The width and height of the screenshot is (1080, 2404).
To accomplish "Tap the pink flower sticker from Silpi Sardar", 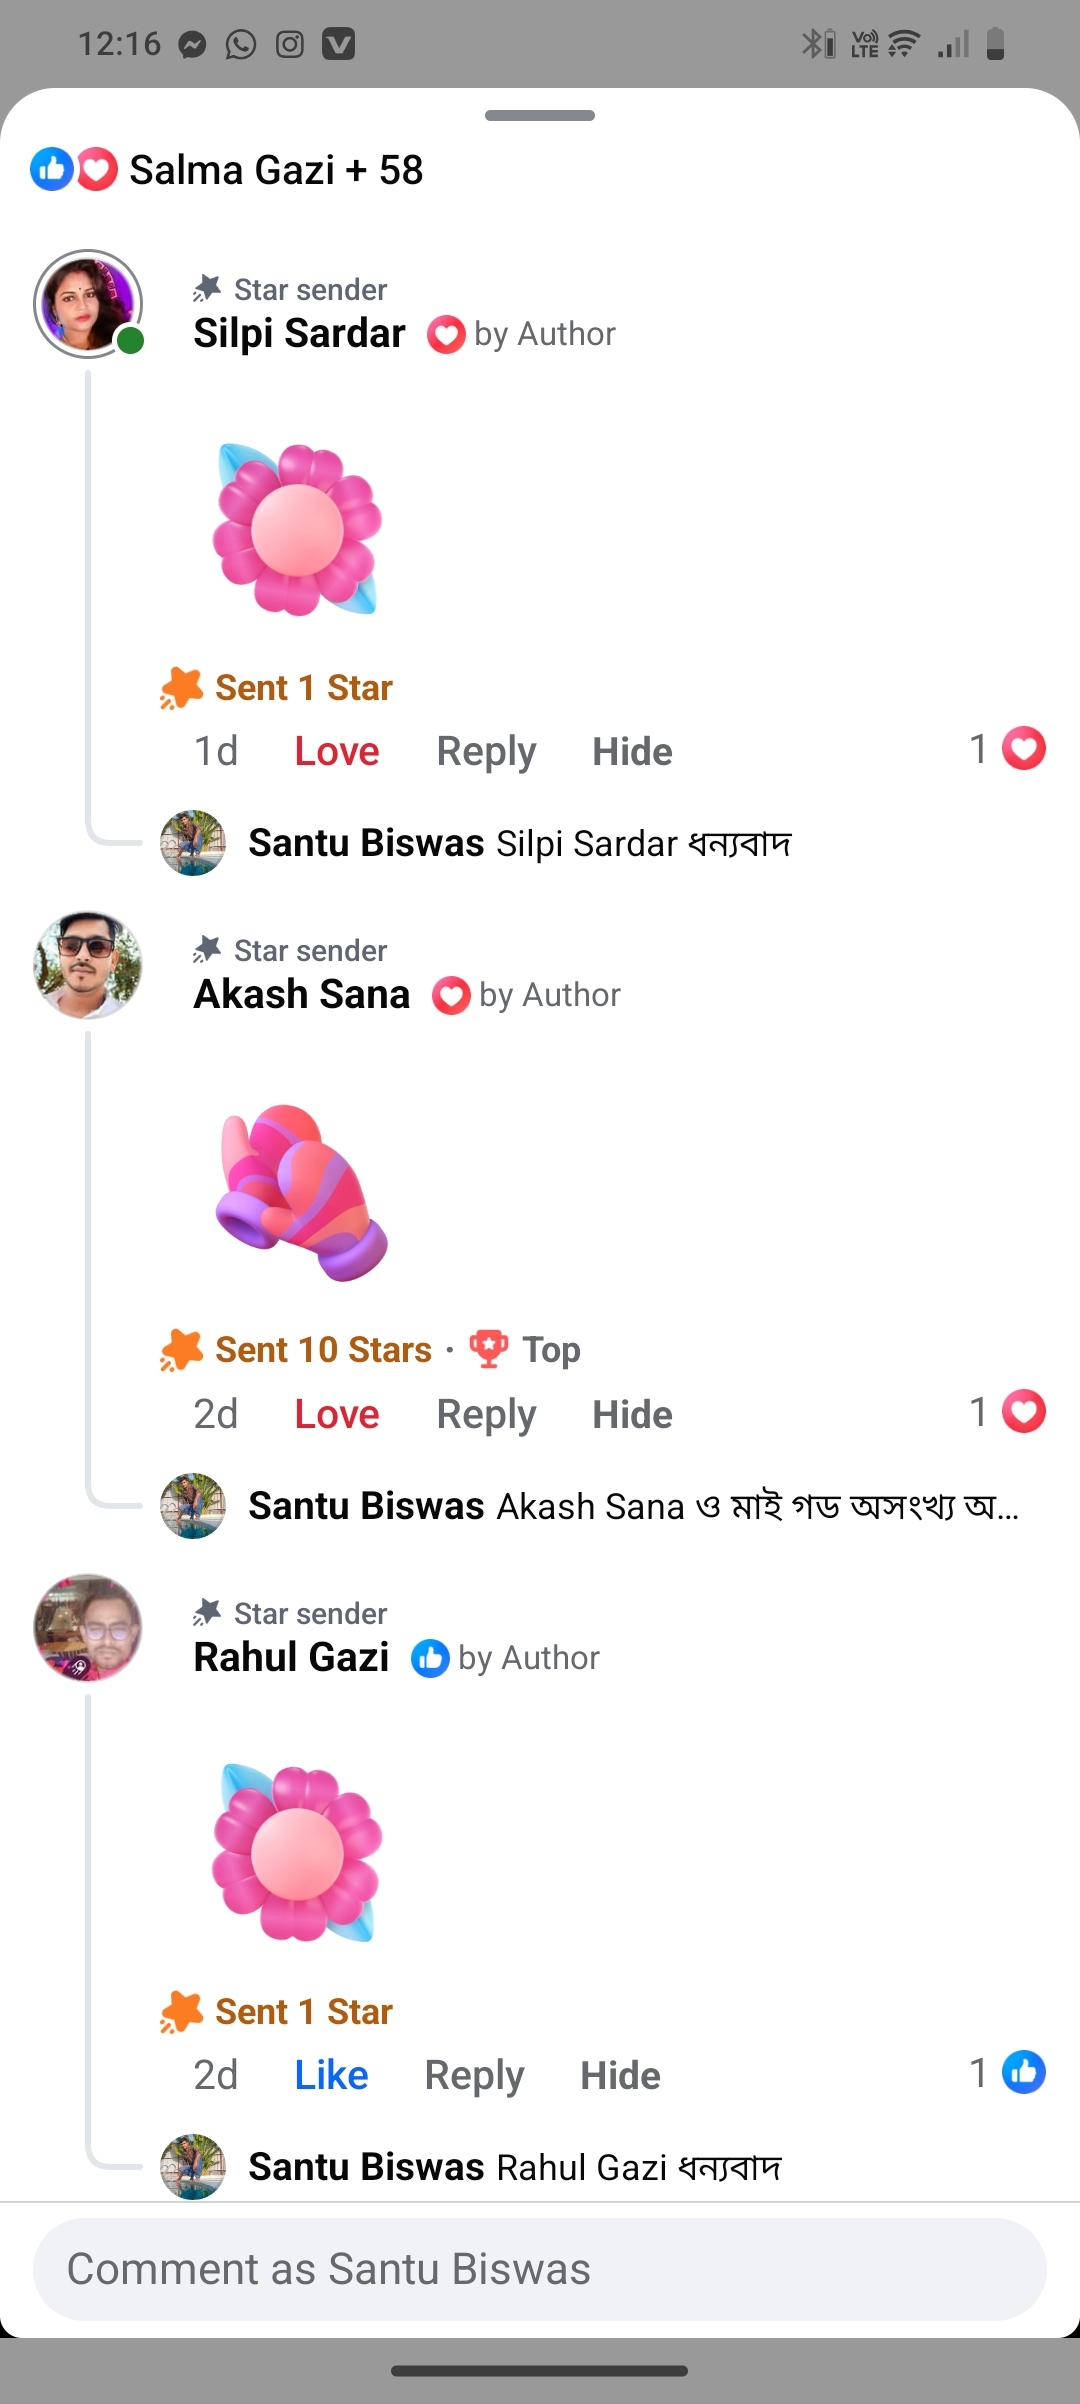I will (297, 529).
